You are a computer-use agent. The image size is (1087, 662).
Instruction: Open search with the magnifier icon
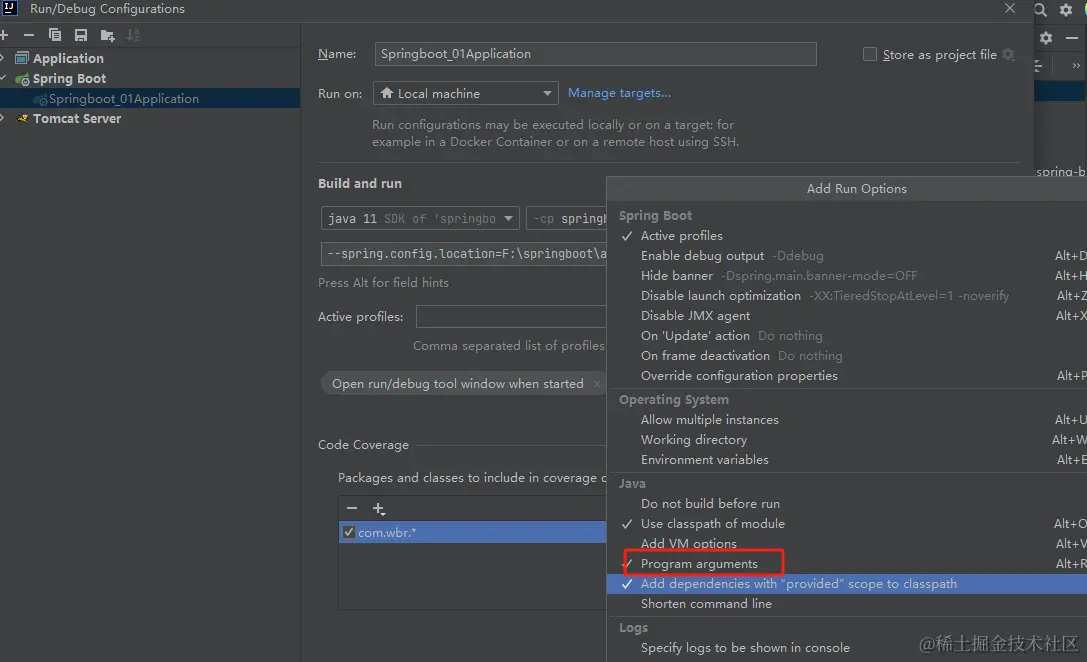(x=1041, y=10)
